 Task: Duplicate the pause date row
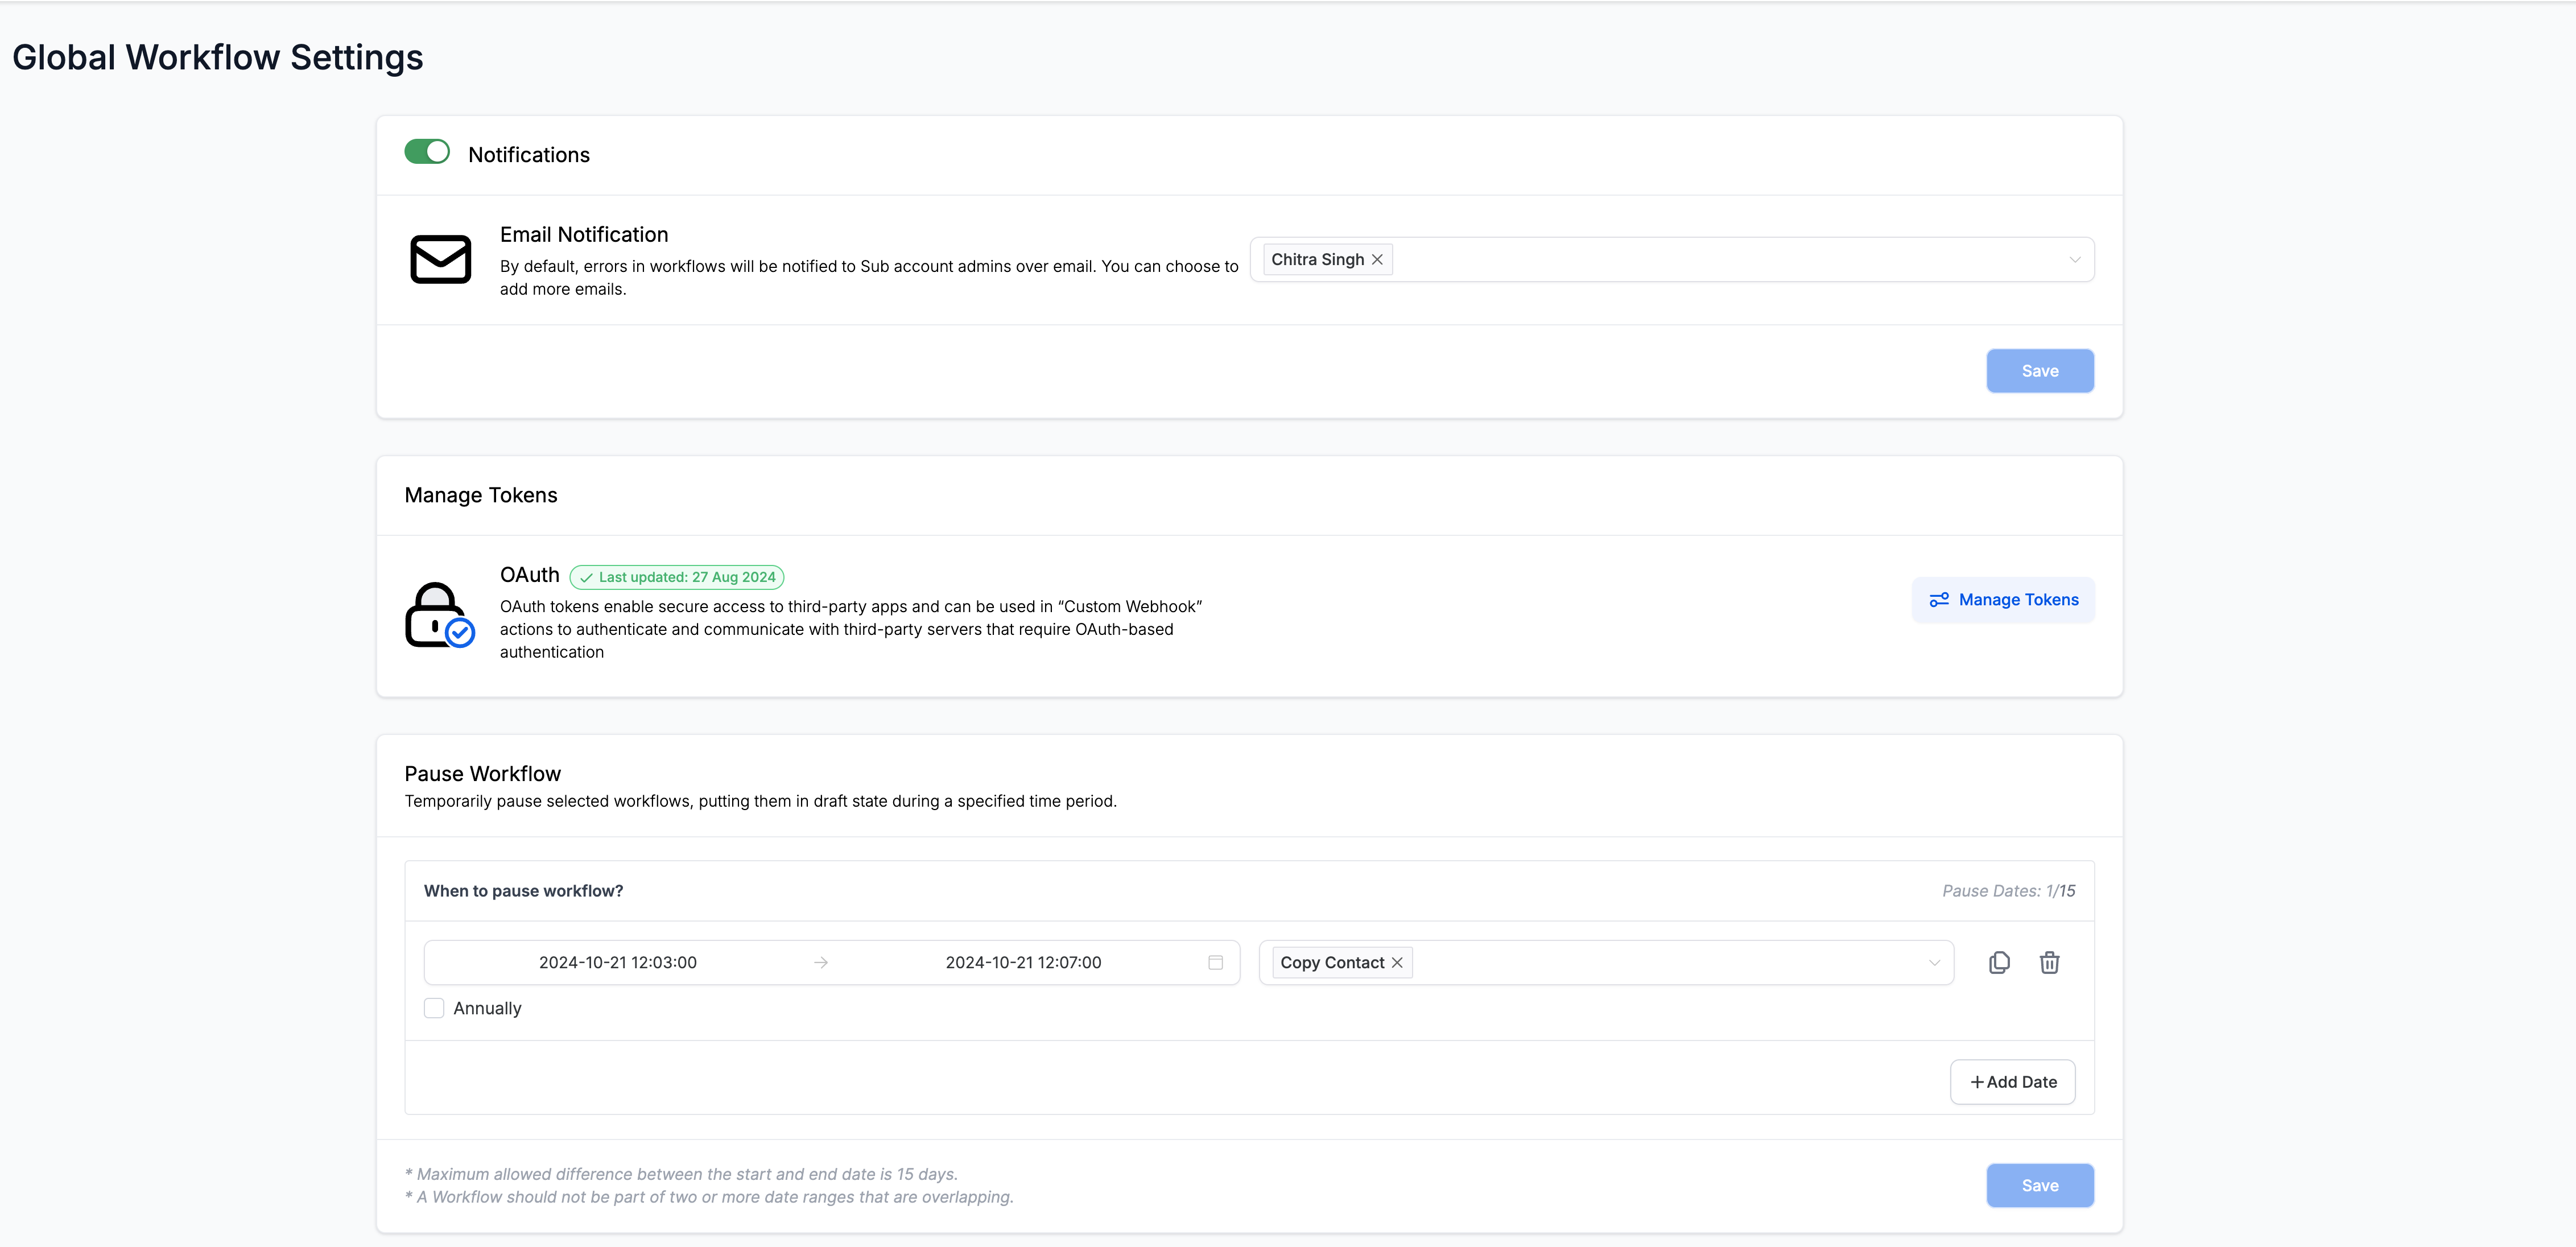(x=1999, y=962)
